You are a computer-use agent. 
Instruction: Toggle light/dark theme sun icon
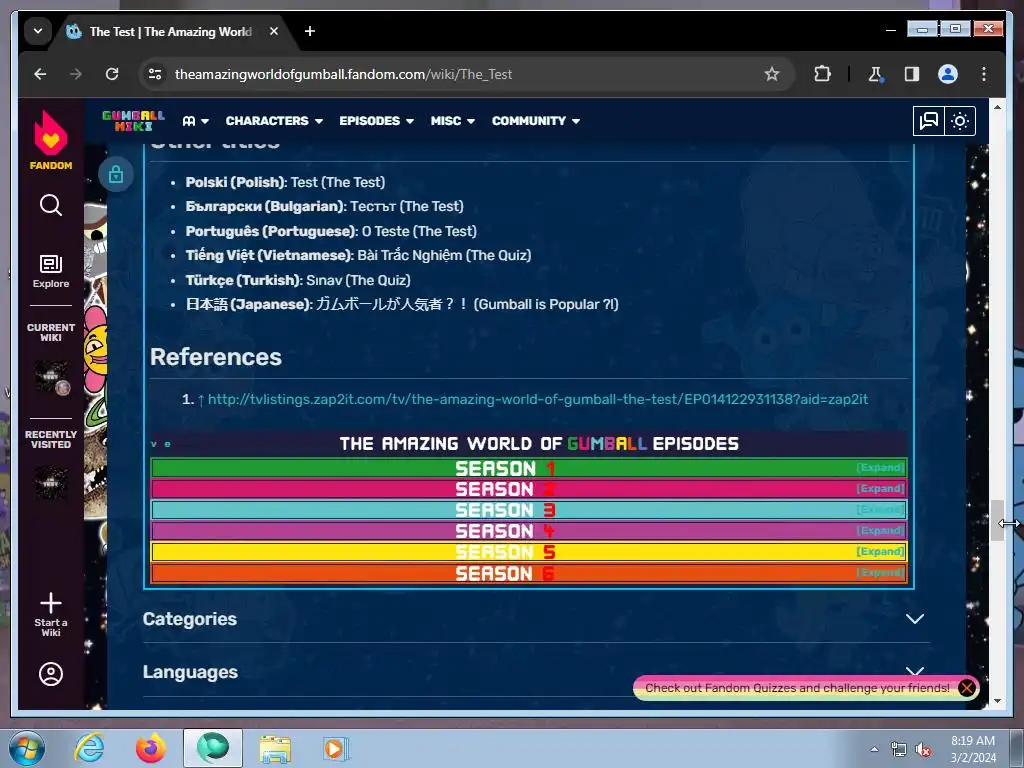point(960,121)
